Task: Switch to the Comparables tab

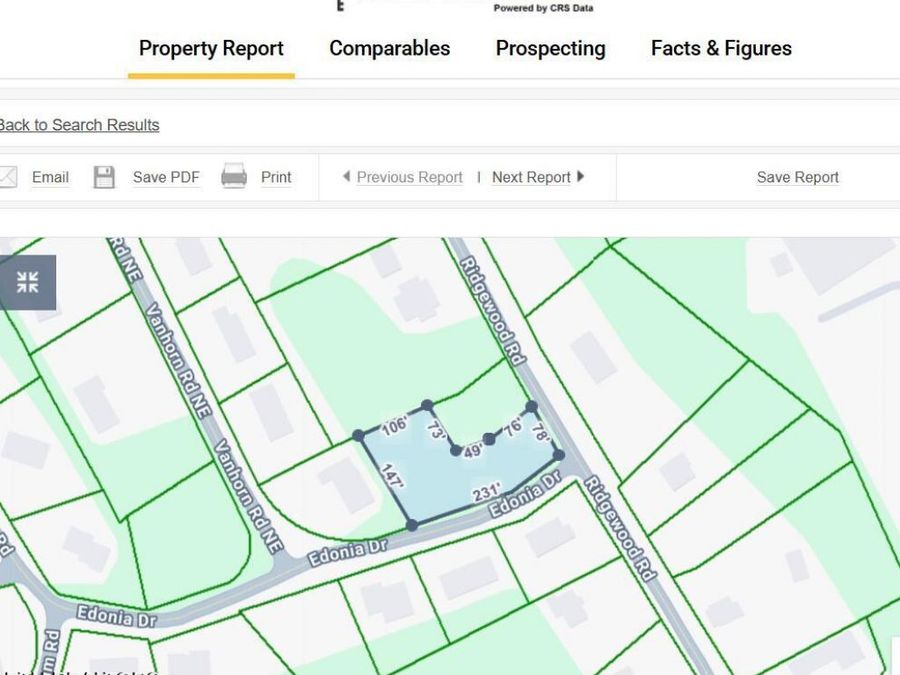Action: [x=390, y=48]
